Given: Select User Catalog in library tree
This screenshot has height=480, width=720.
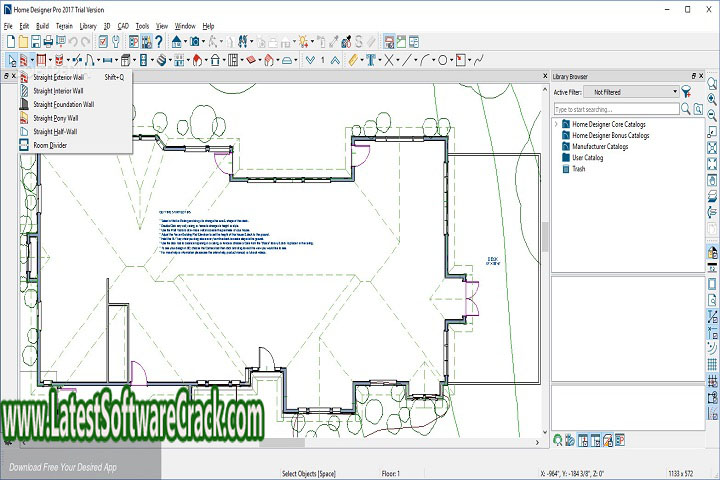Looking at the screenshot, I should tap(587, 158).
